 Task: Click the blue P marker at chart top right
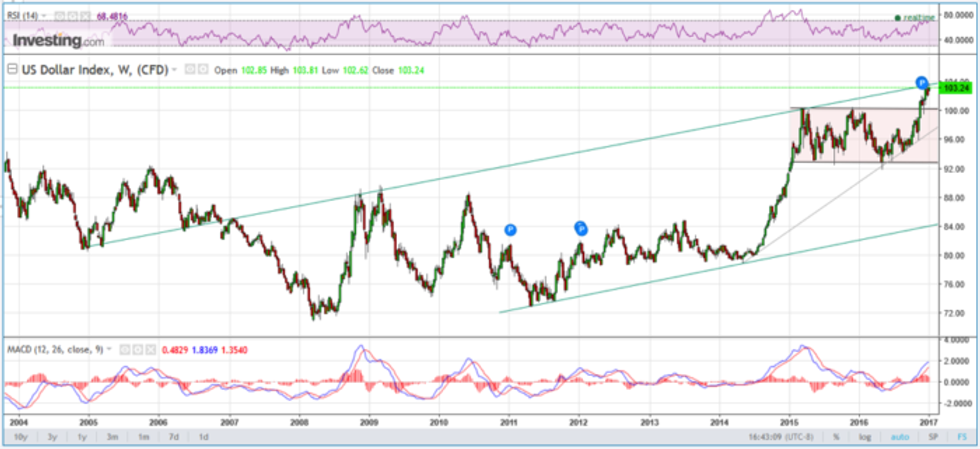(x=921, y=81)
